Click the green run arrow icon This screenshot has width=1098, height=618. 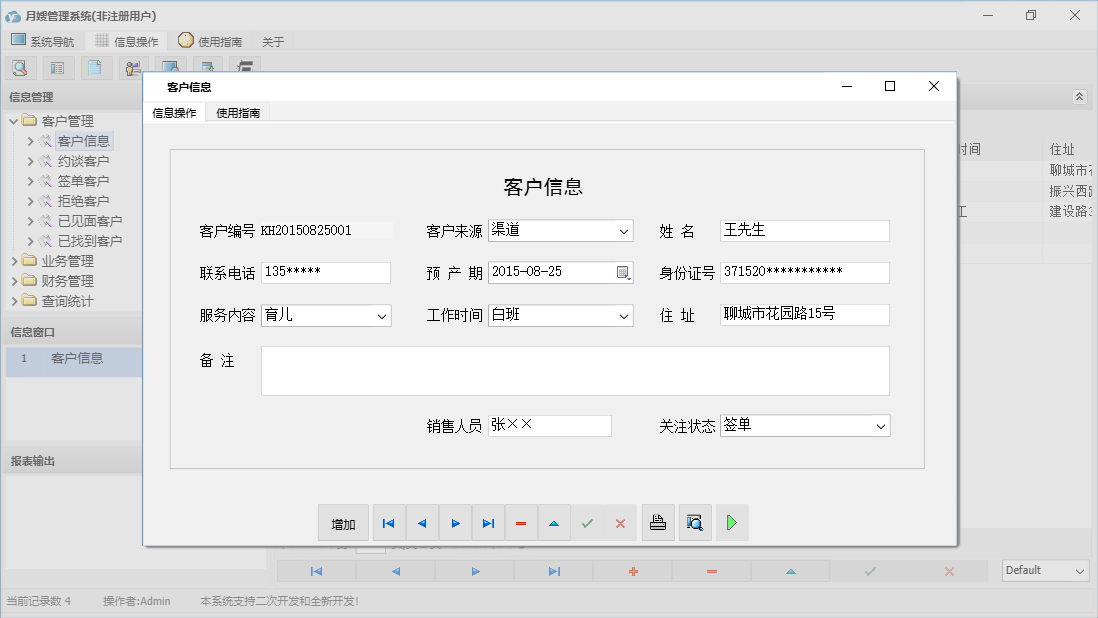pyautogui.click(x=732, y=522)
